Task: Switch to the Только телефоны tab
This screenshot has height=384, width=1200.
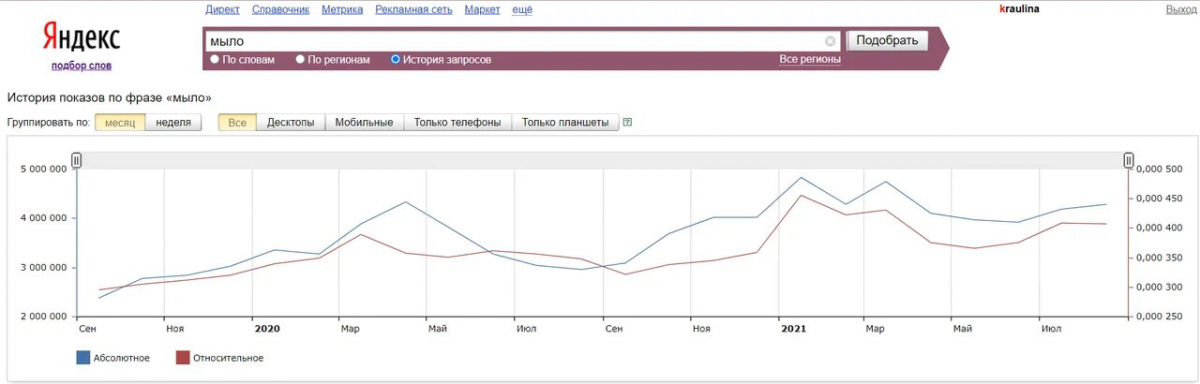Action: pyautogui.click(x=458, y=123)
